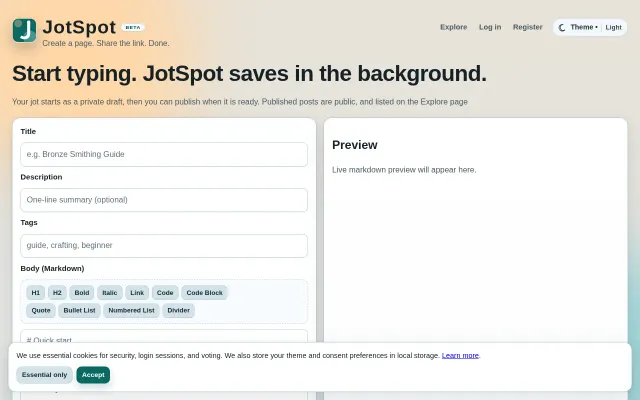The width and height of the screenshot is (640, 400).
Task: Click the Title field label
Action: [x=28, y=131]
